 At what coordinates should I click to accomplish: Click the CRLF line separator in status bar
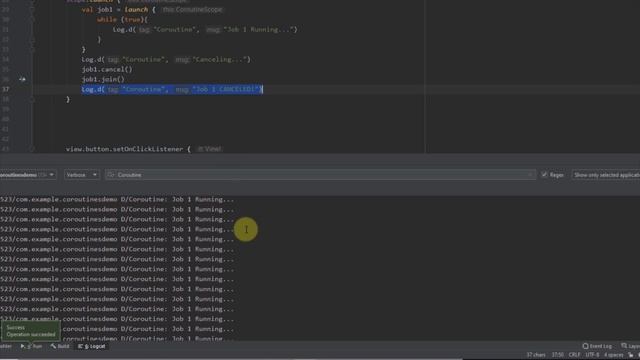click(574, 355)
